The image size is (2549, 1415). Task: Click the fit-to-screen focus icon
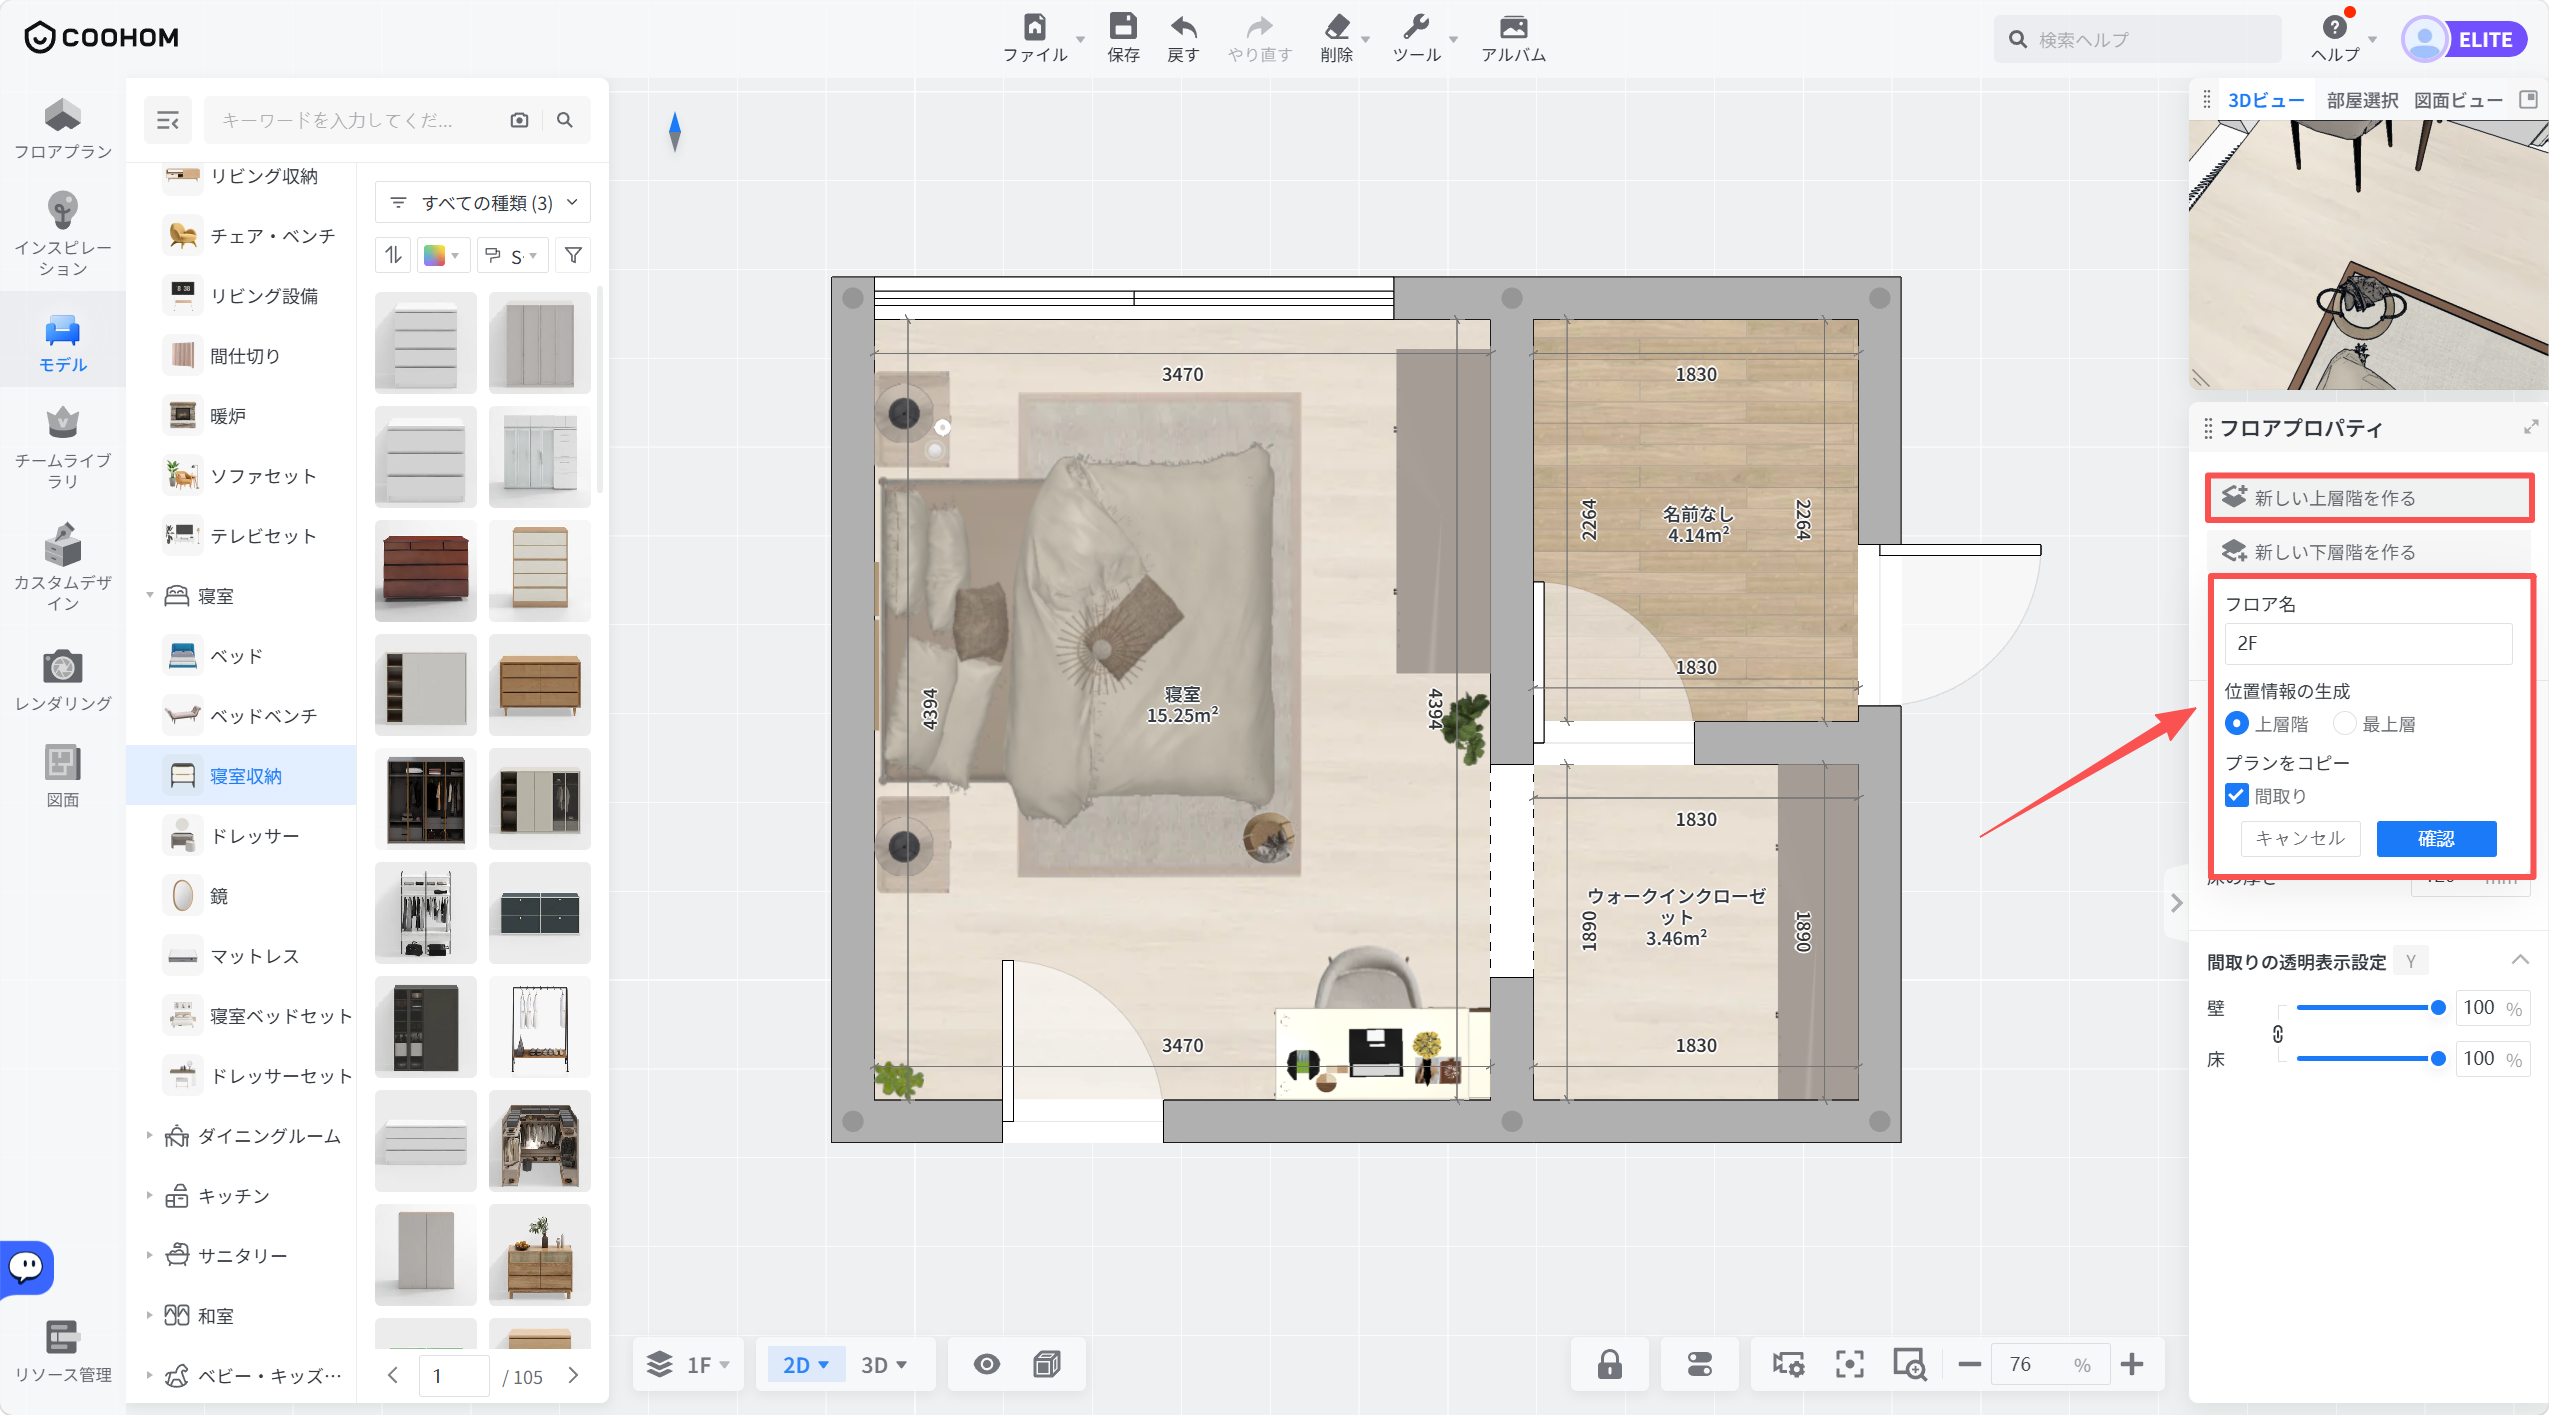[x=1849, y=1364]
